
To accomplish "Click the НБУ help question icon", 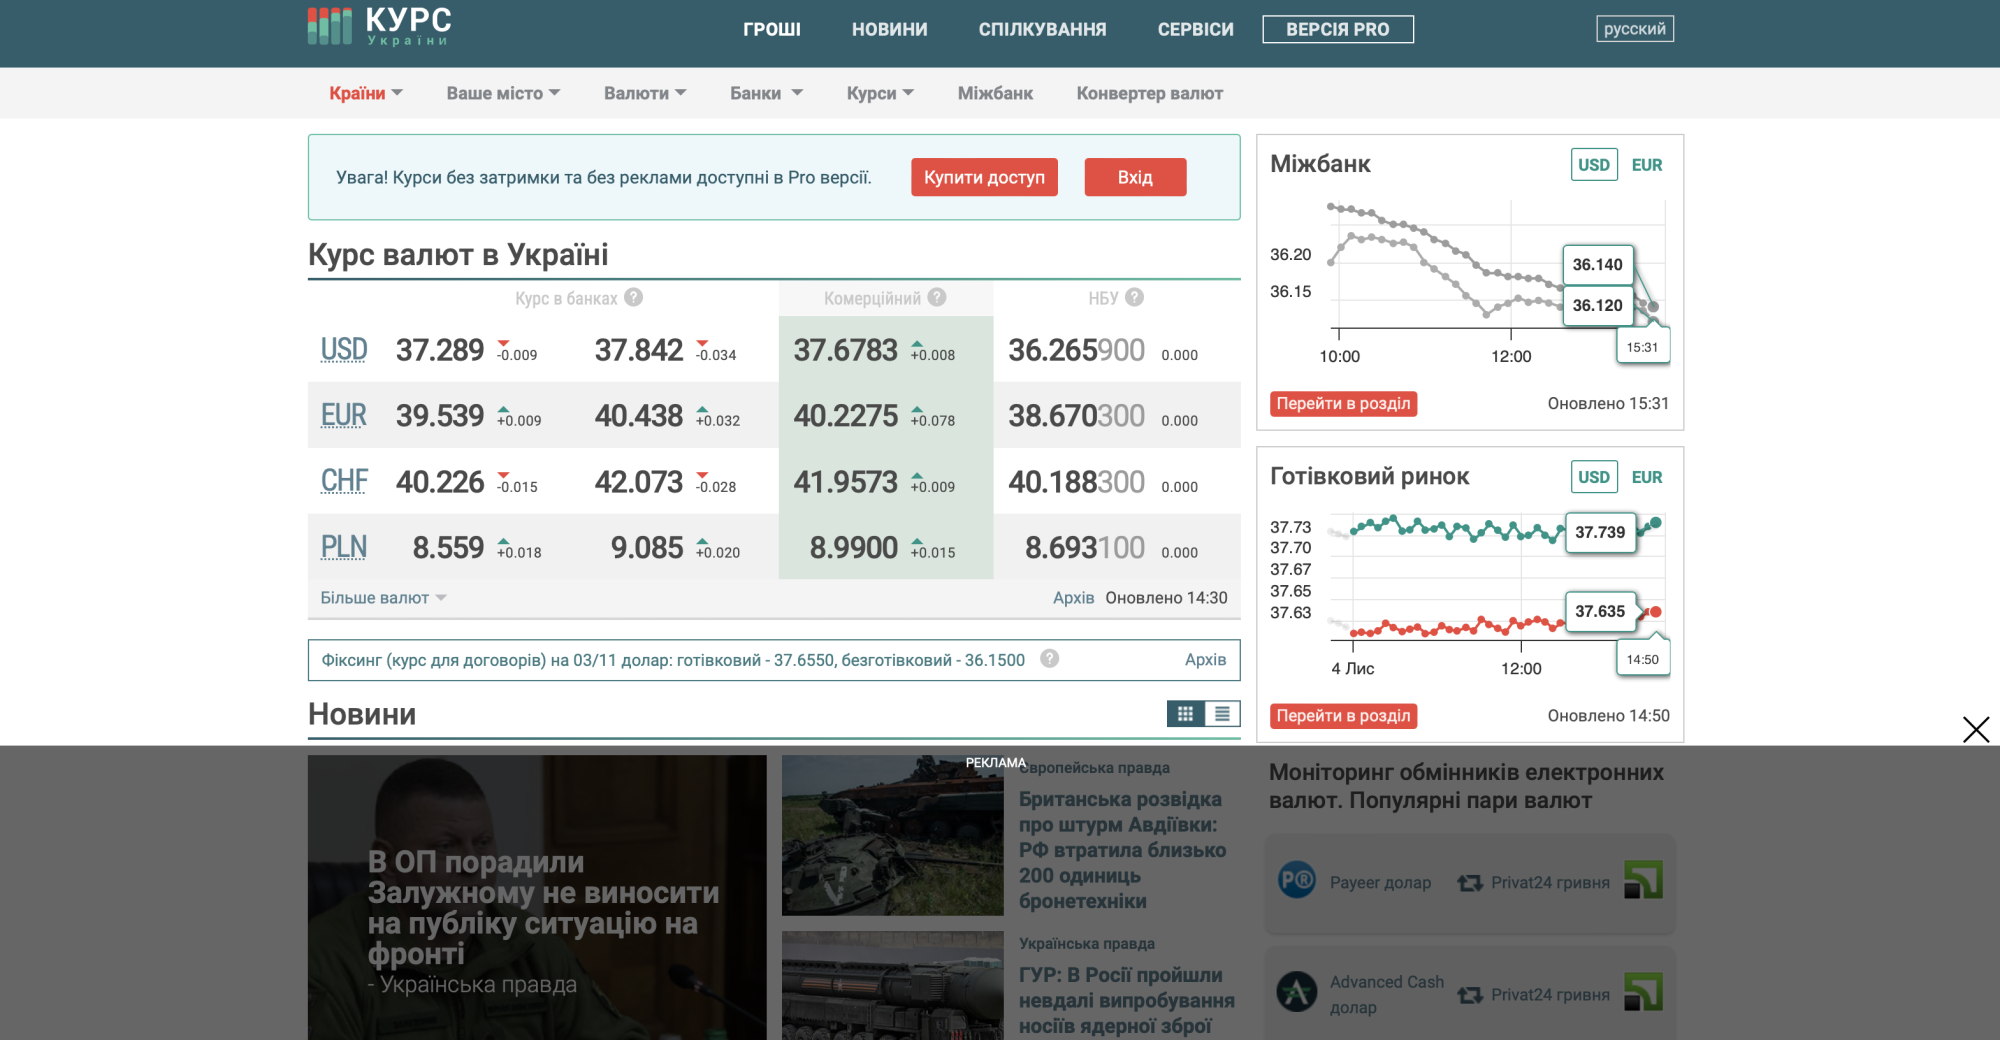I will coord(1134,297).
